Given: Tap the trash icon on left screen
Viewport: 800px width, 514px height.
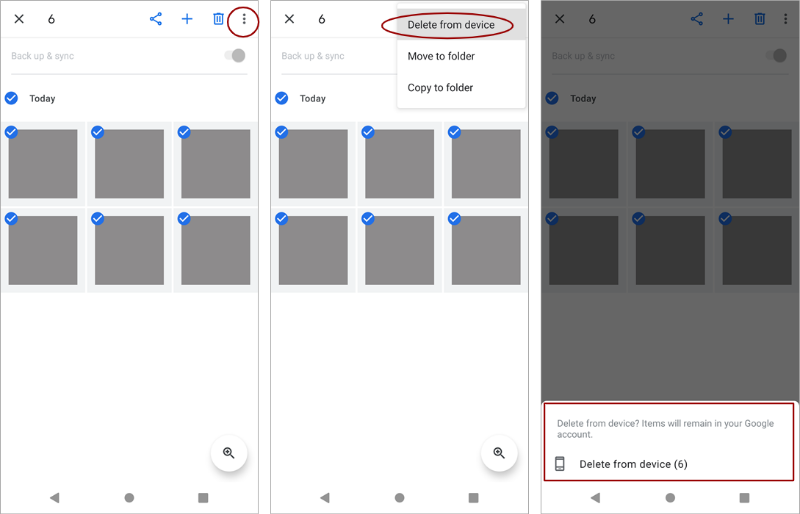Looking at the screenshot, I should tap(218, 19).
